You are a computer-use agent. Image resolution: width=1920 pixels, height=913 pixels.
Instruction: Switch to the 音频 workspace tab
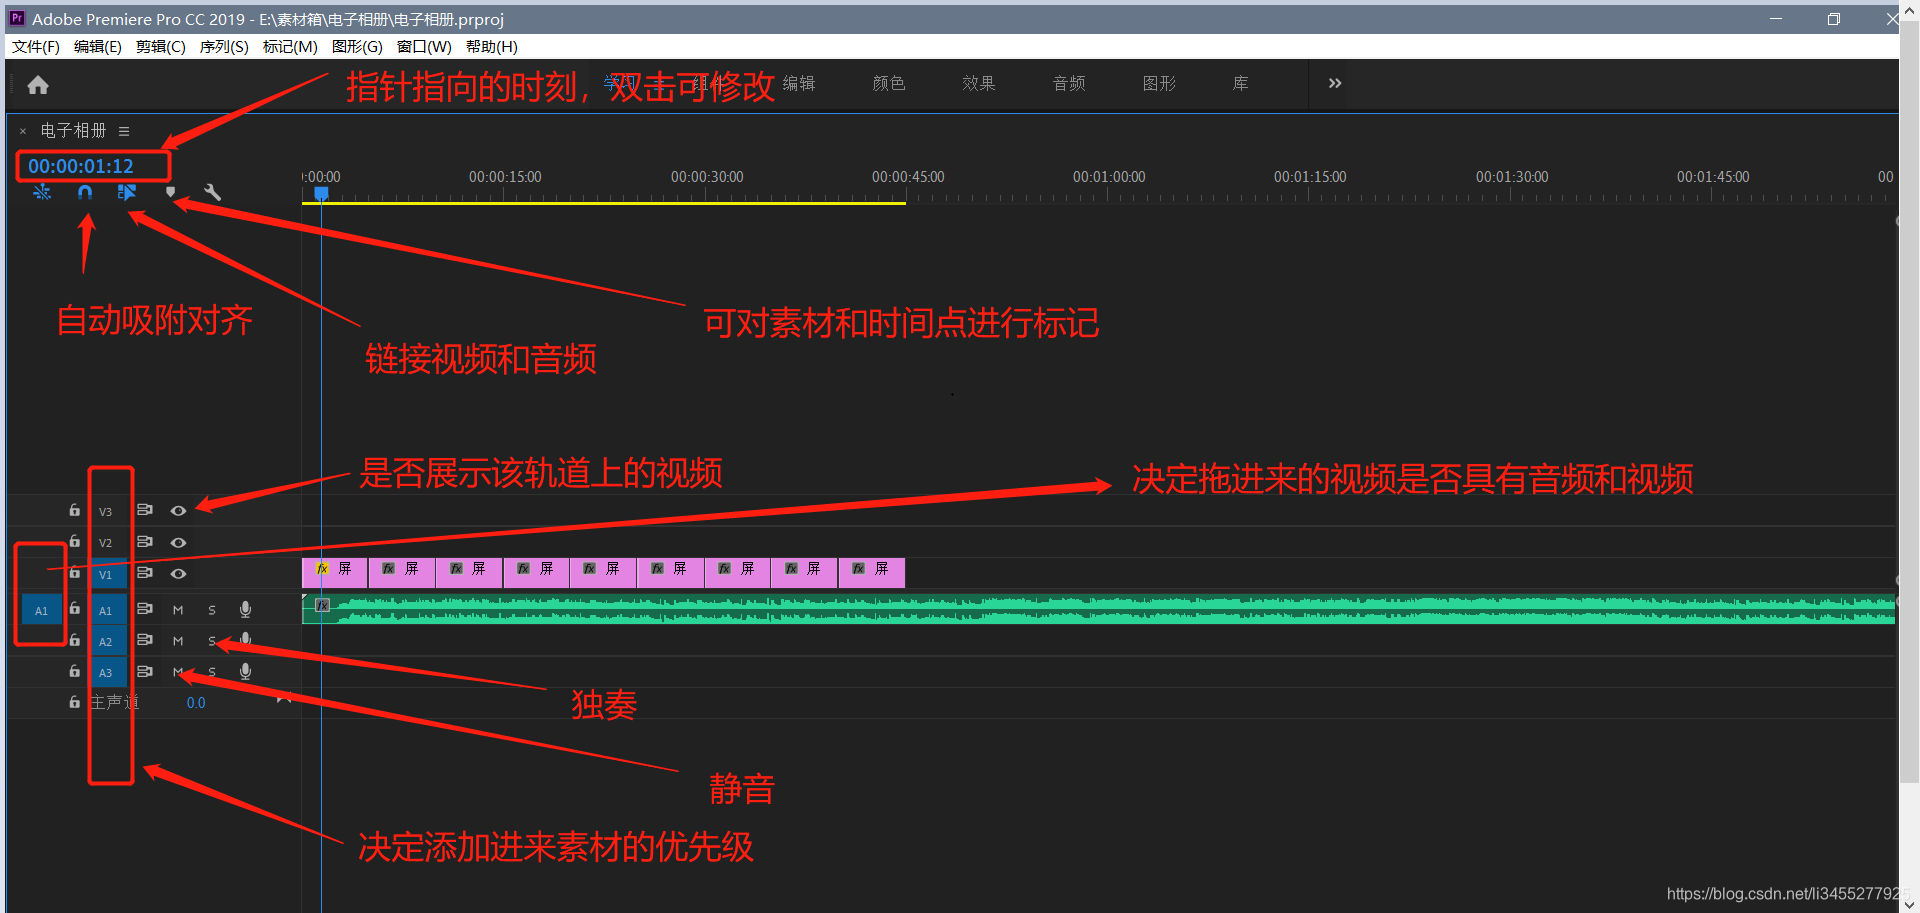click(x=1069, y=84)
